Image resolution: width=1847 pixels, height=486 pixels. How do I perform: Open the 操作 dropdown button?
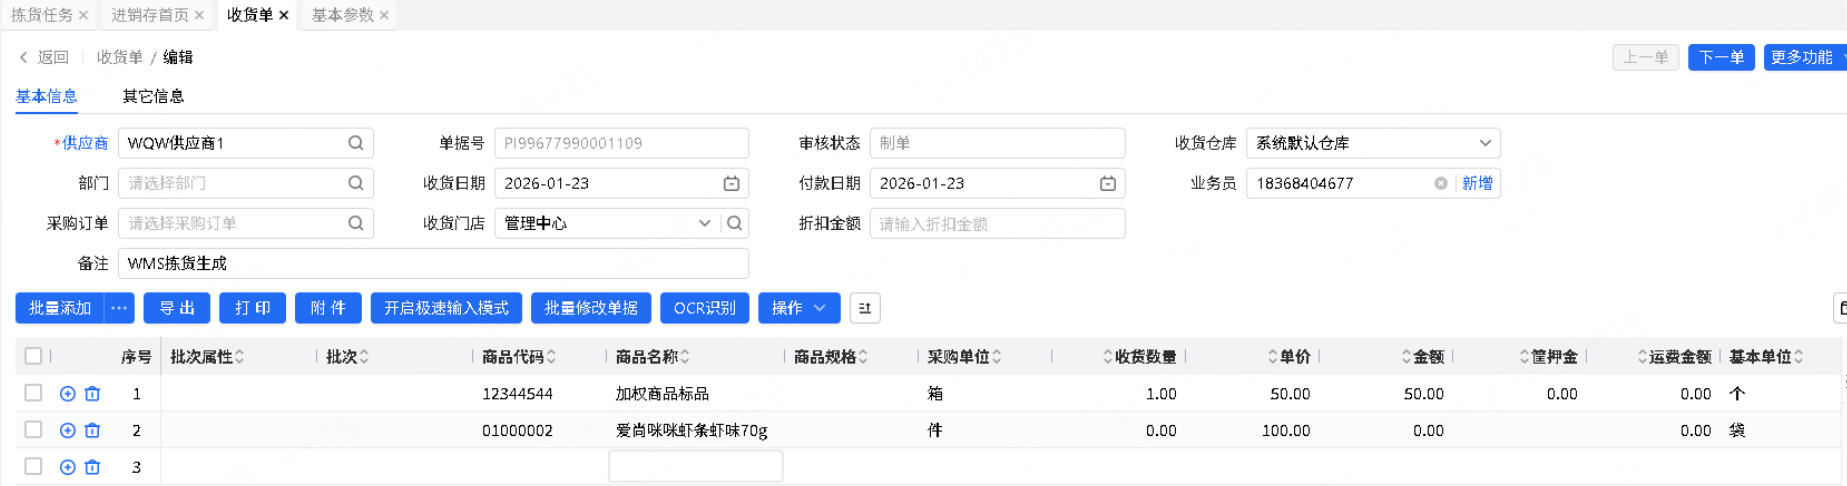(799, 308)
